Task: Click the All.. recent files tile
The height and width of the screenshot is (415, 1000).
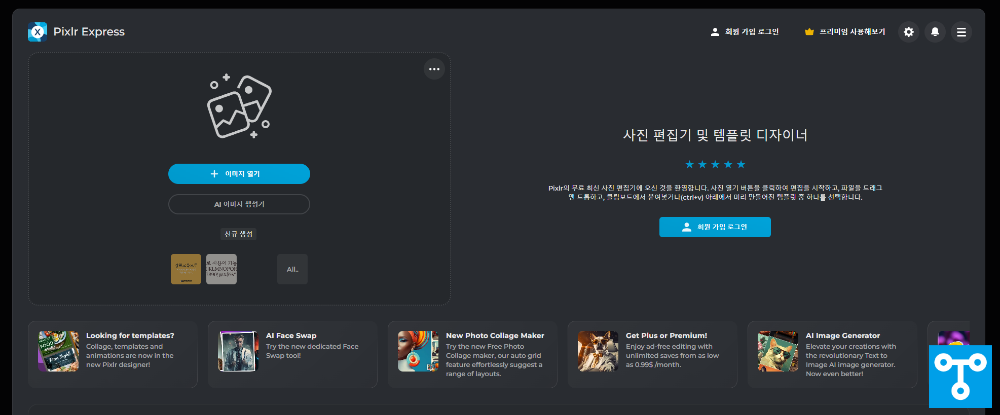Action: coord(292,269)
